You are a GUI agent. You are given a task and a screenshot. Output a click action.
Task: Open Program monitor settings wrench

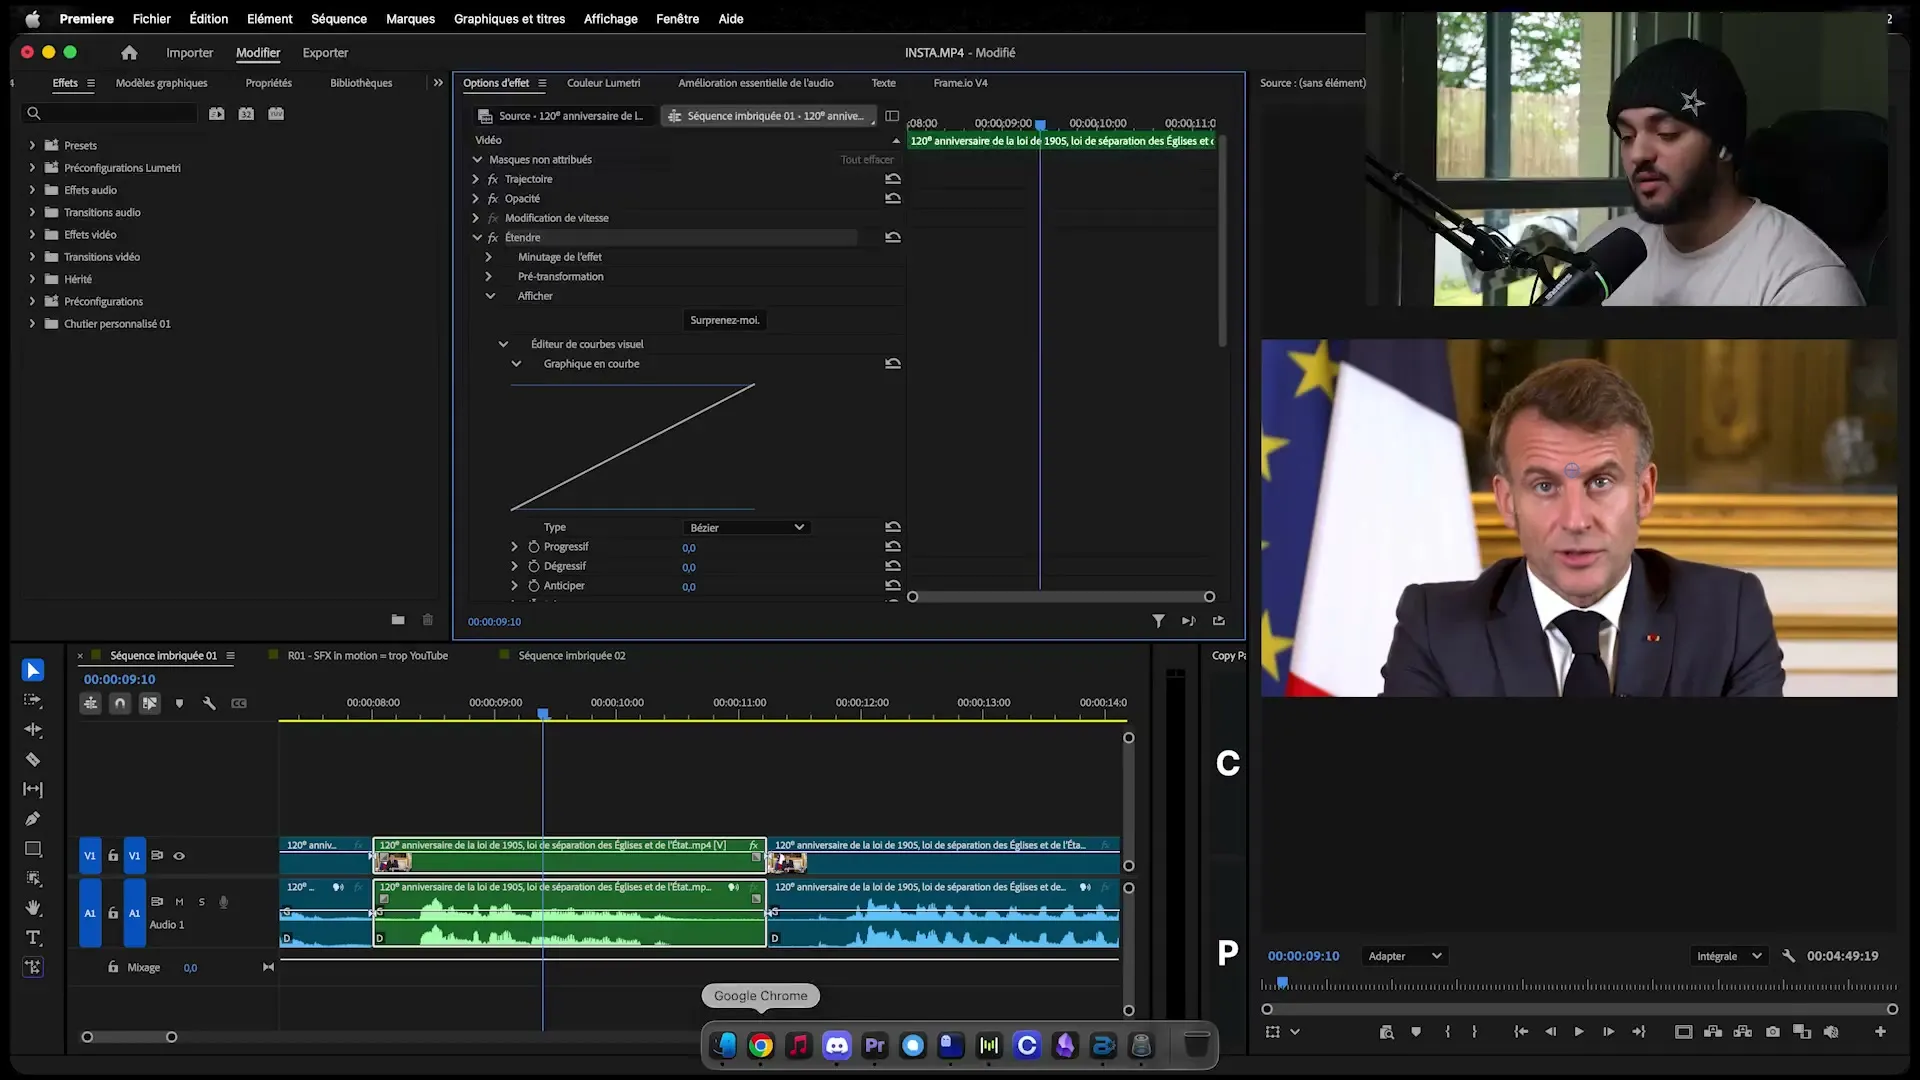[x=1789, y=956]
